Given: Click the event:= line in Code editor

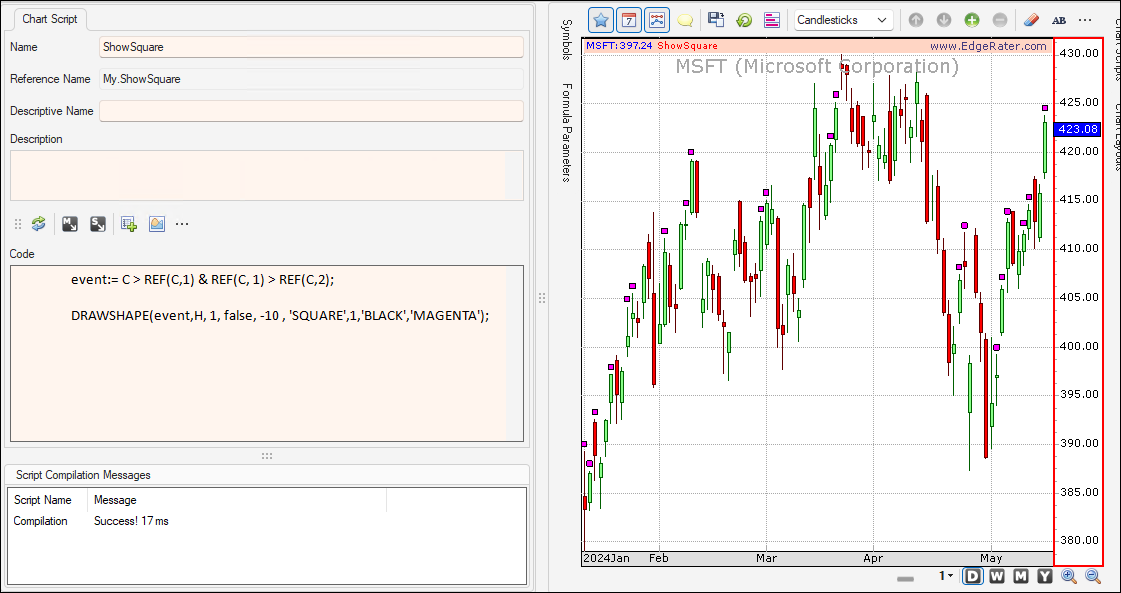Looking at the screenshot, I should pos(202,280).
